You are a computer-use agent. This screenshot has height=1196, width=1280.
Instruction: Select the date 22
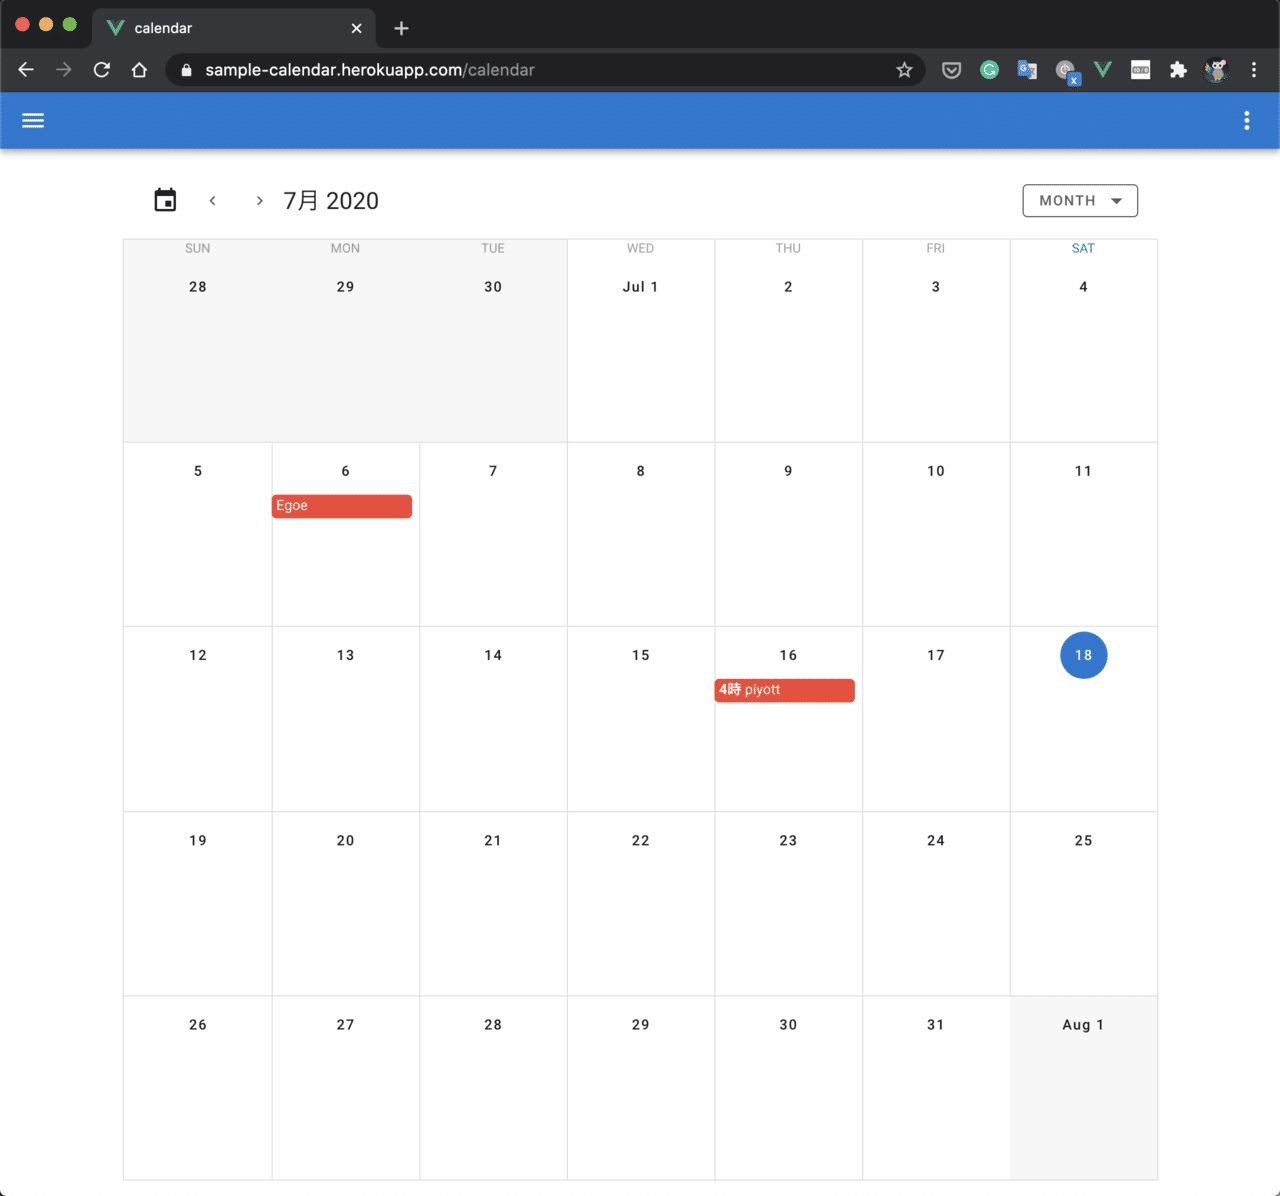[641, 841]
